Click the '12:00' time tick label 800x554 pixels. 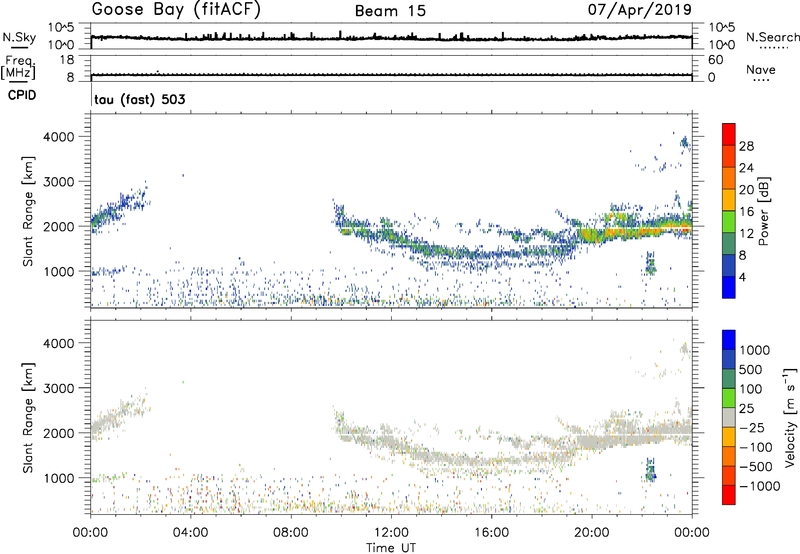tap(391, 533)
